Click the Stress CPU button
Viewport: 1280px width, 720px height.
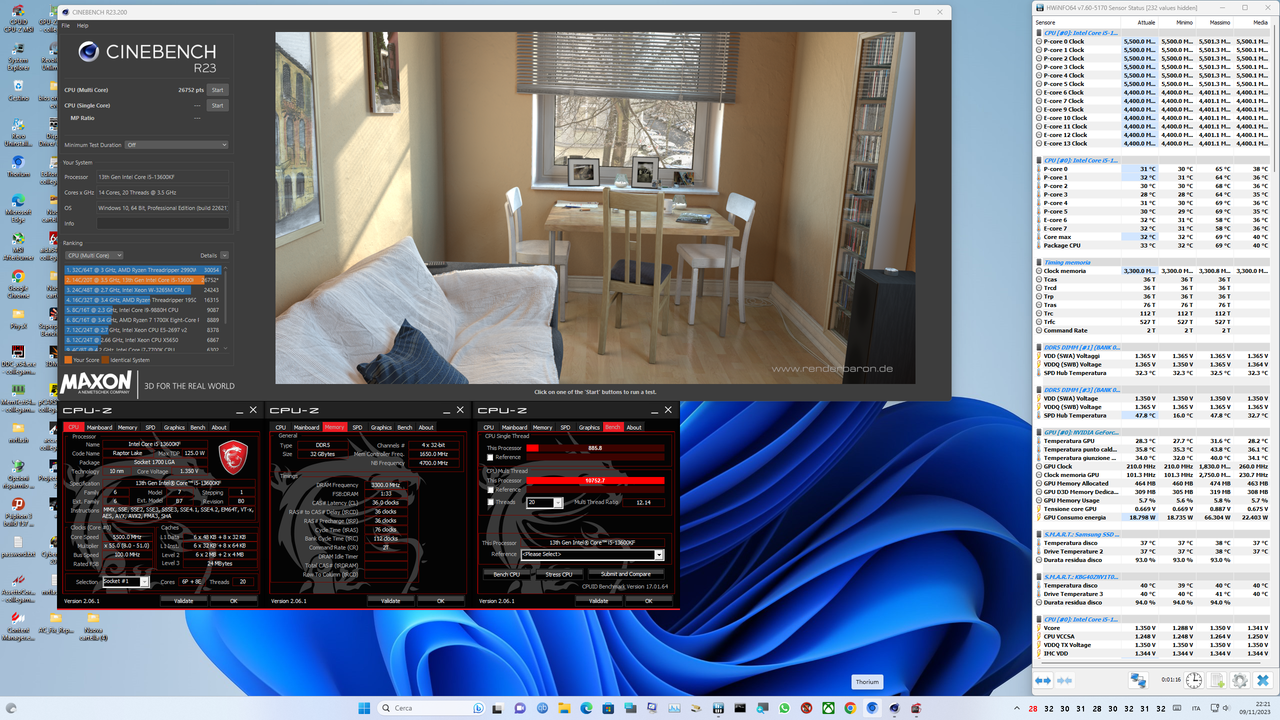coord(559,574)
